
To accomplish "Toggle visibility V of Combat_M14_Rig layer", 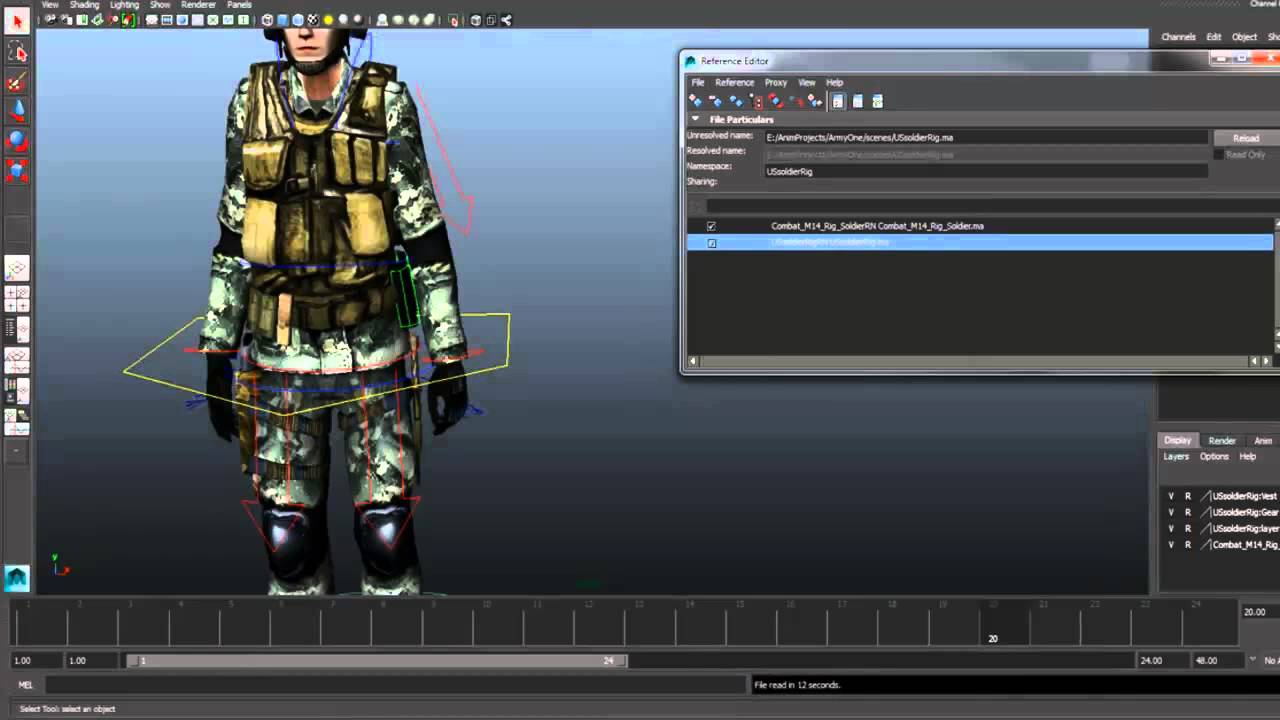I will (x=1171, y=545).
